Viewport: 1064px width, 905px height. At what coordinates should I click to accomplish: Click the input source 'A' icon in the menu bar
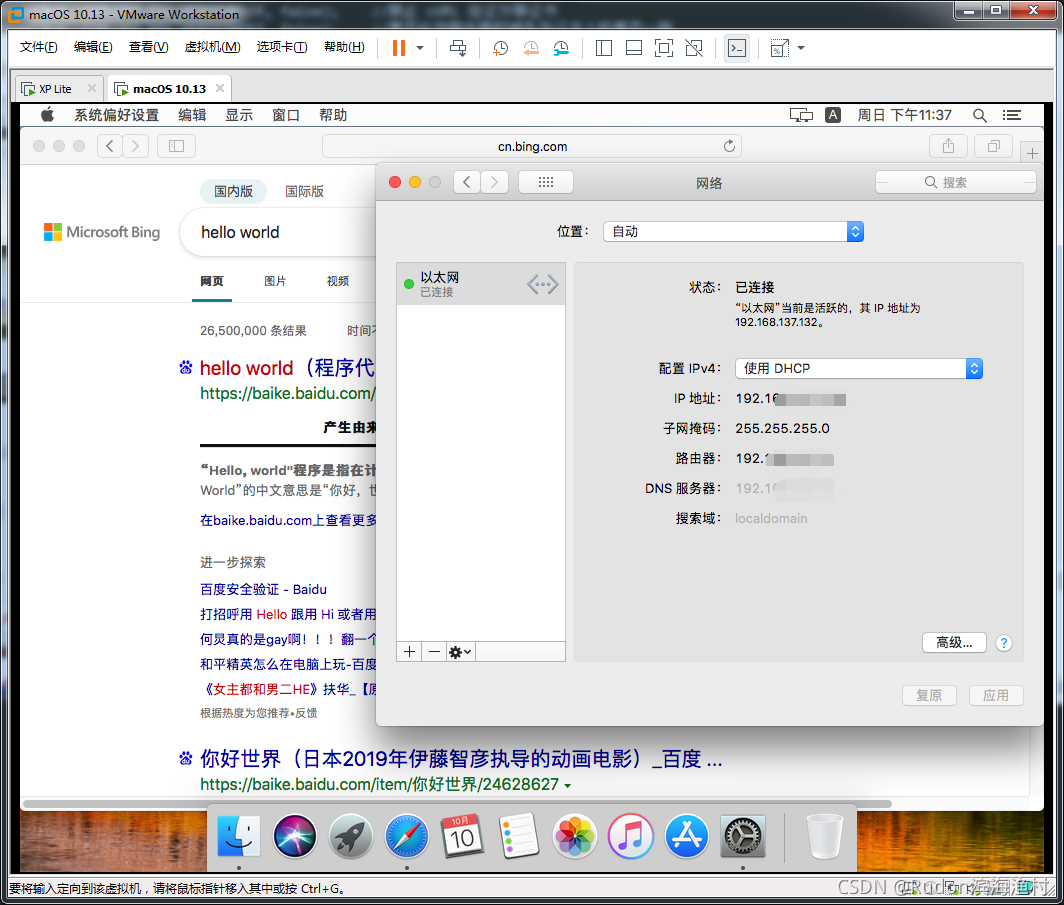click(833, 115)
